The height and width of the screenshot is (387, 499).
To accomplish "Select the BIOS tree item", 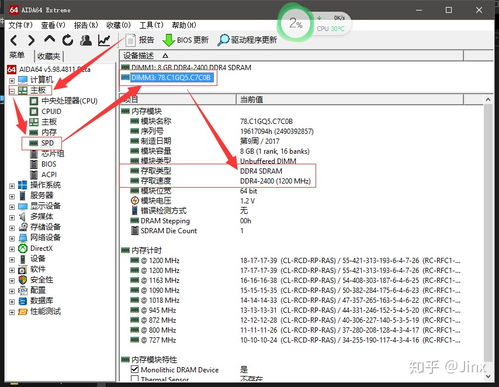I will click(49, 164).
